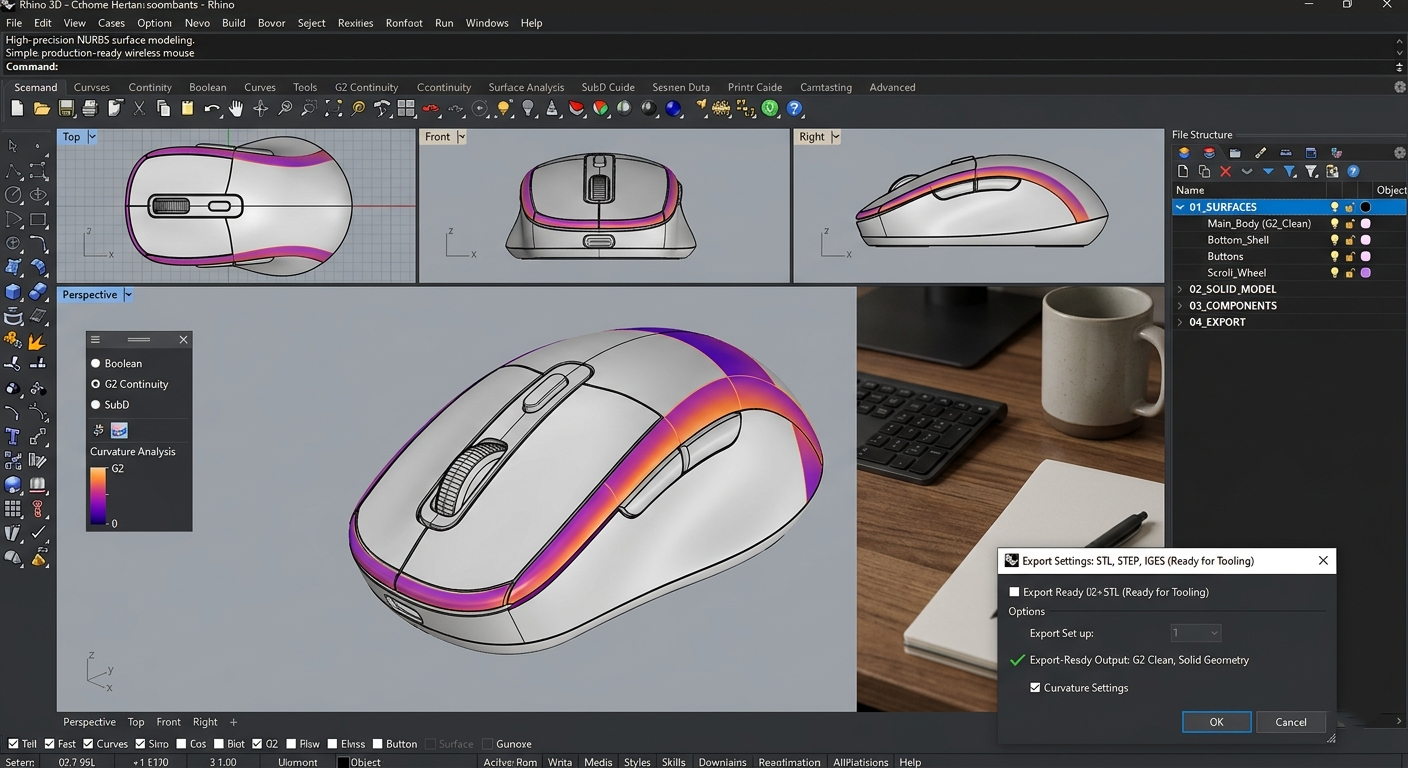Select the Pan hand tool
1408x768 pixels.
pyautogui.click(x=236, y=108)
